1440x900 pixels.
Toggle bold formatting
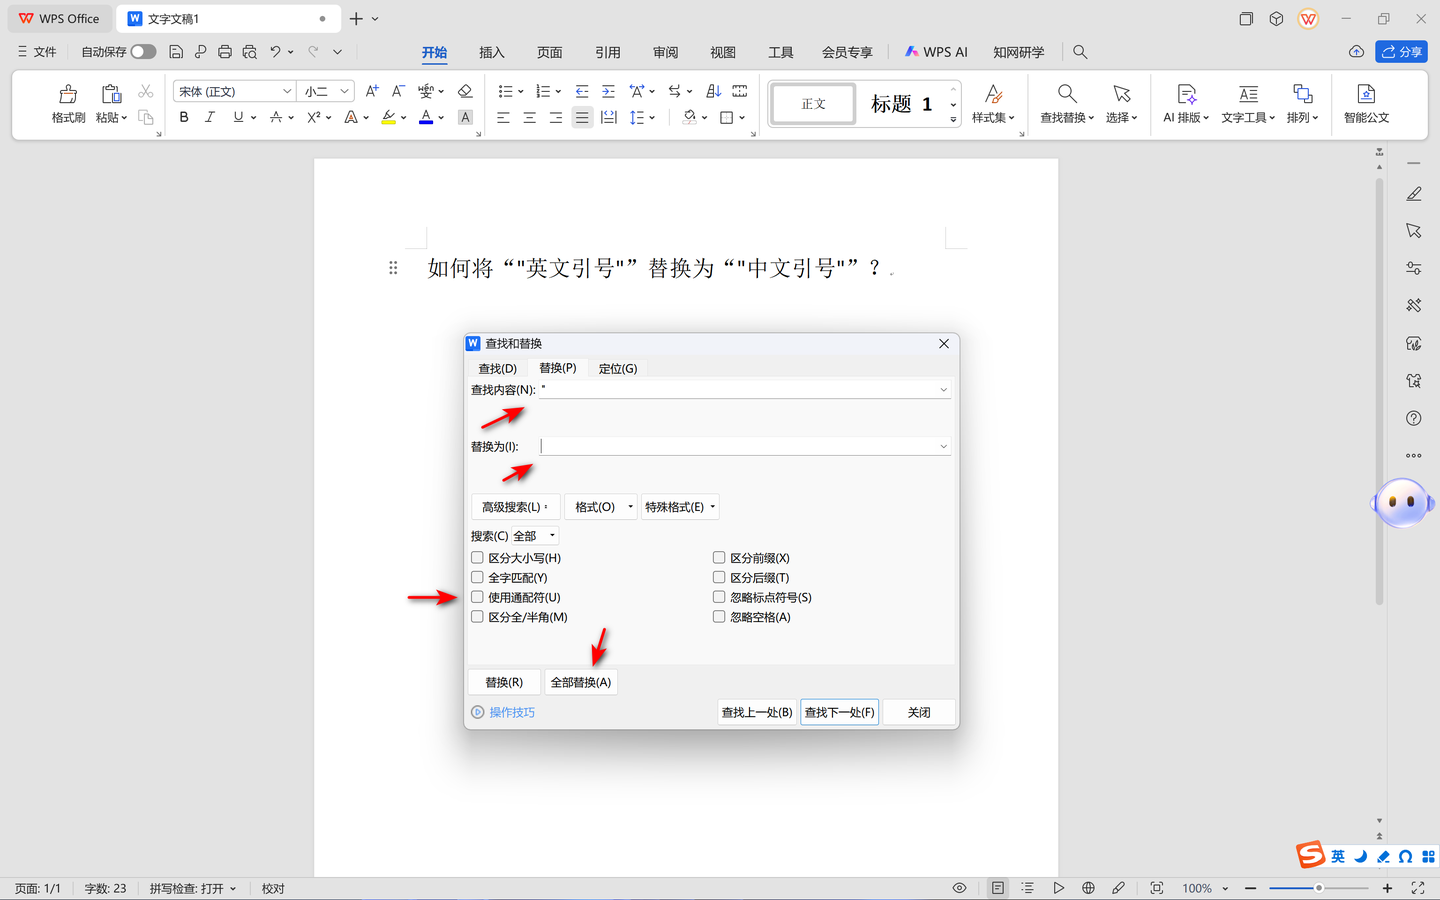184,117
